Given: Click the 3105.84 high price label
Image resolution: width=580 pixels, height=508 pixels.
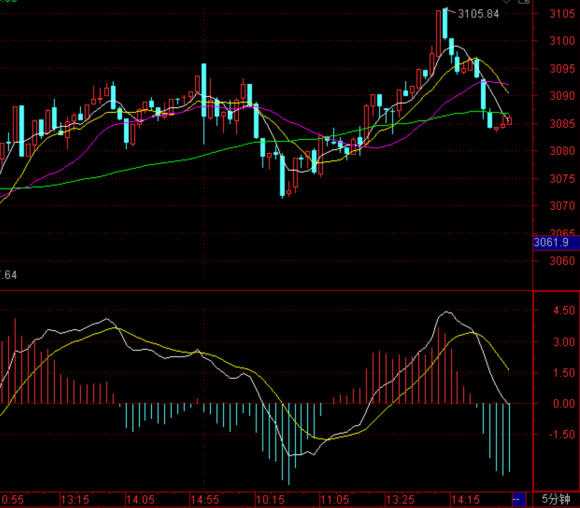Looking at the screenshot, I should (478, 14).
